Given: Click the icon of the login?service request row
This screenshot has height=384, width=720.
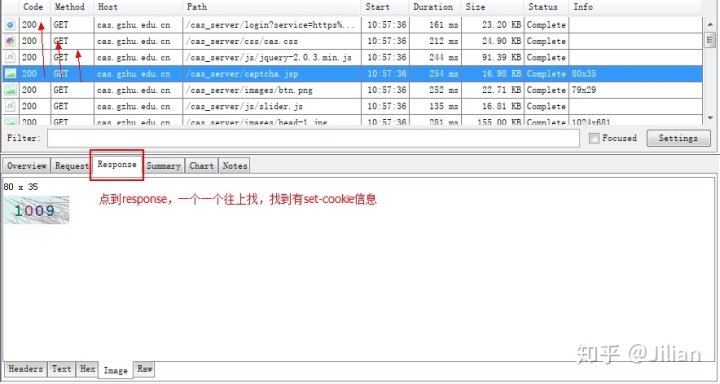Looking at the screenshot, I should pos(10,25).
